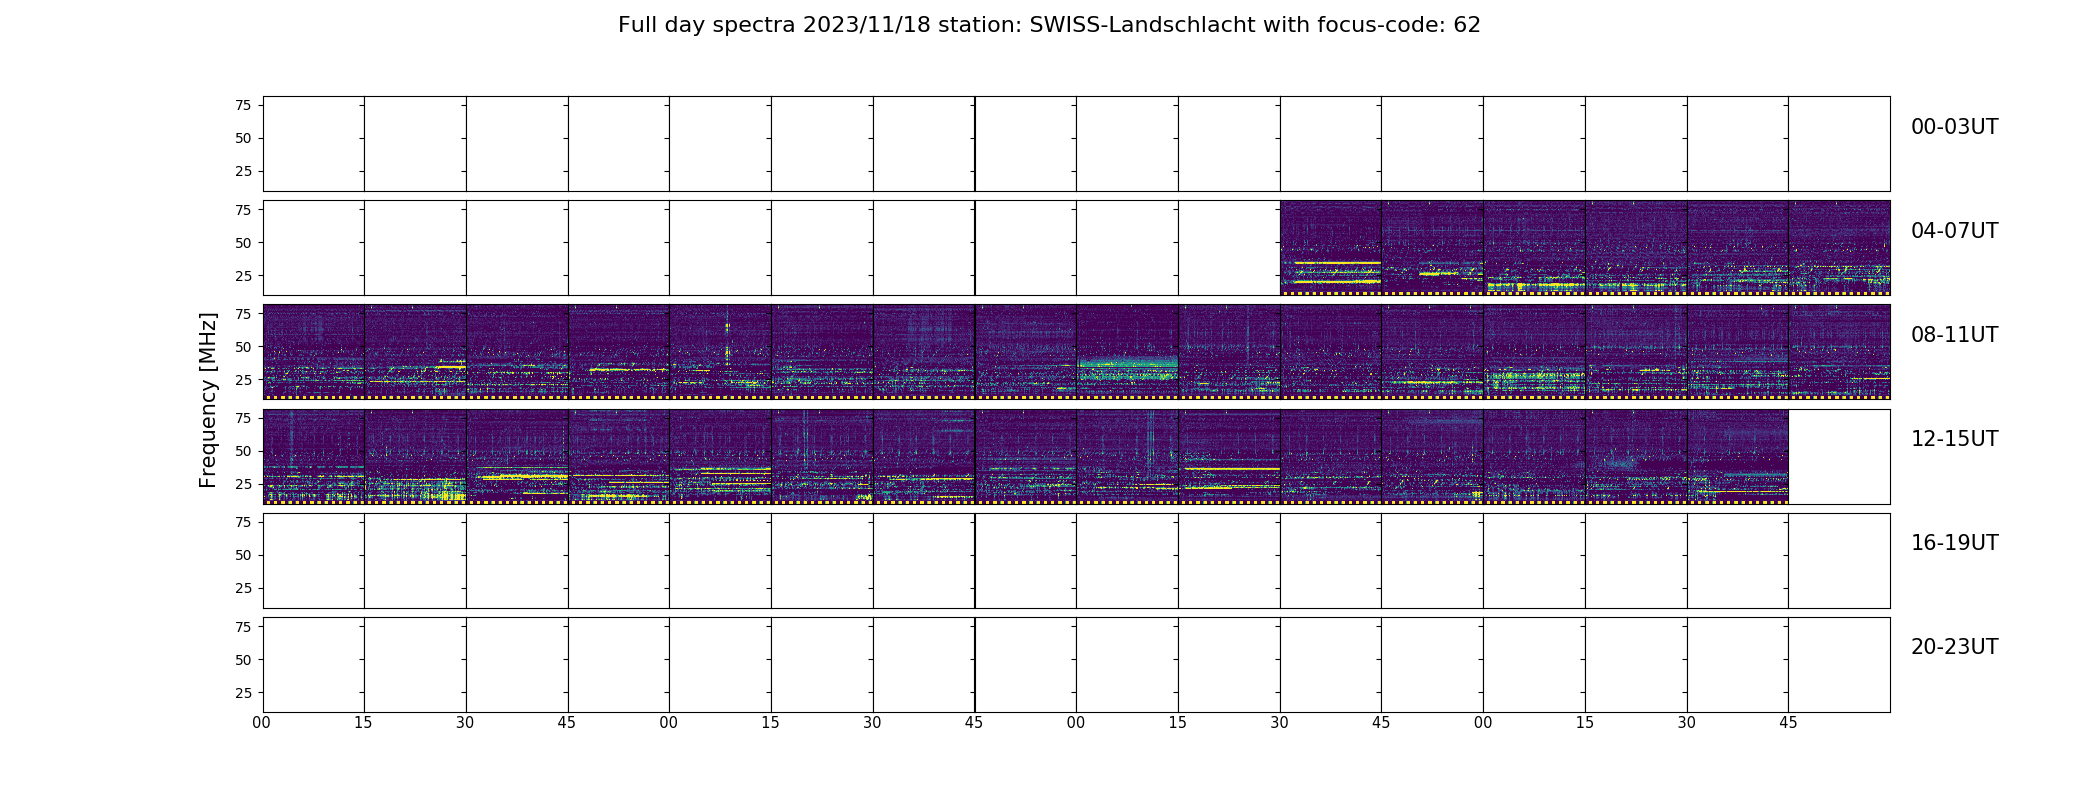Select the 15:15 spectrogram panel in 12-15UT row
This screenshot has height=800, width=2100.
[x=1637, y=456]
